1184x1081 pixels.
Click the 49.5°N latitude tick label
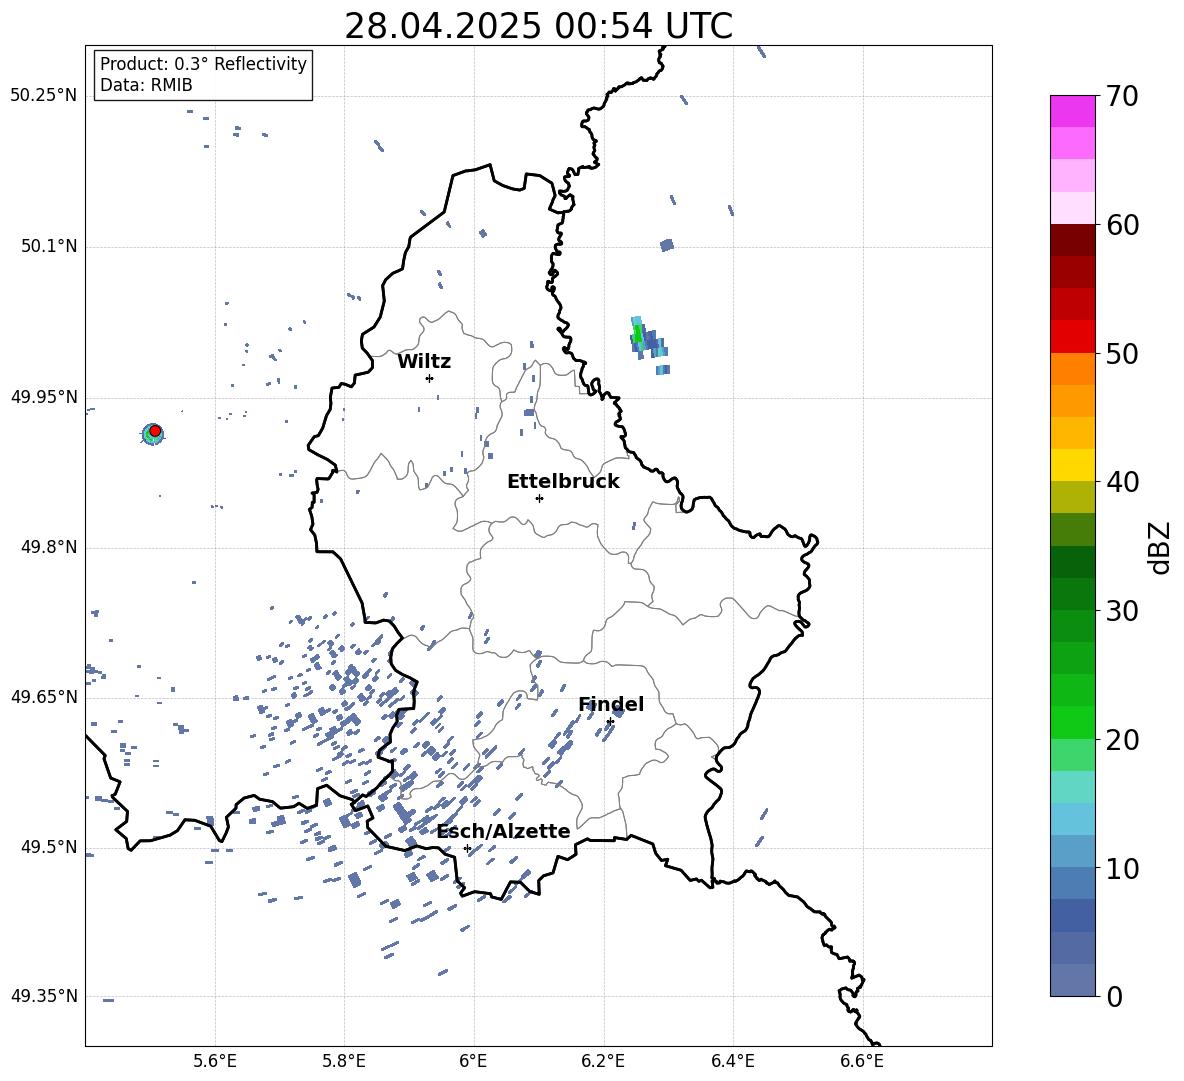pyautogui.click(x=49, y=847)
